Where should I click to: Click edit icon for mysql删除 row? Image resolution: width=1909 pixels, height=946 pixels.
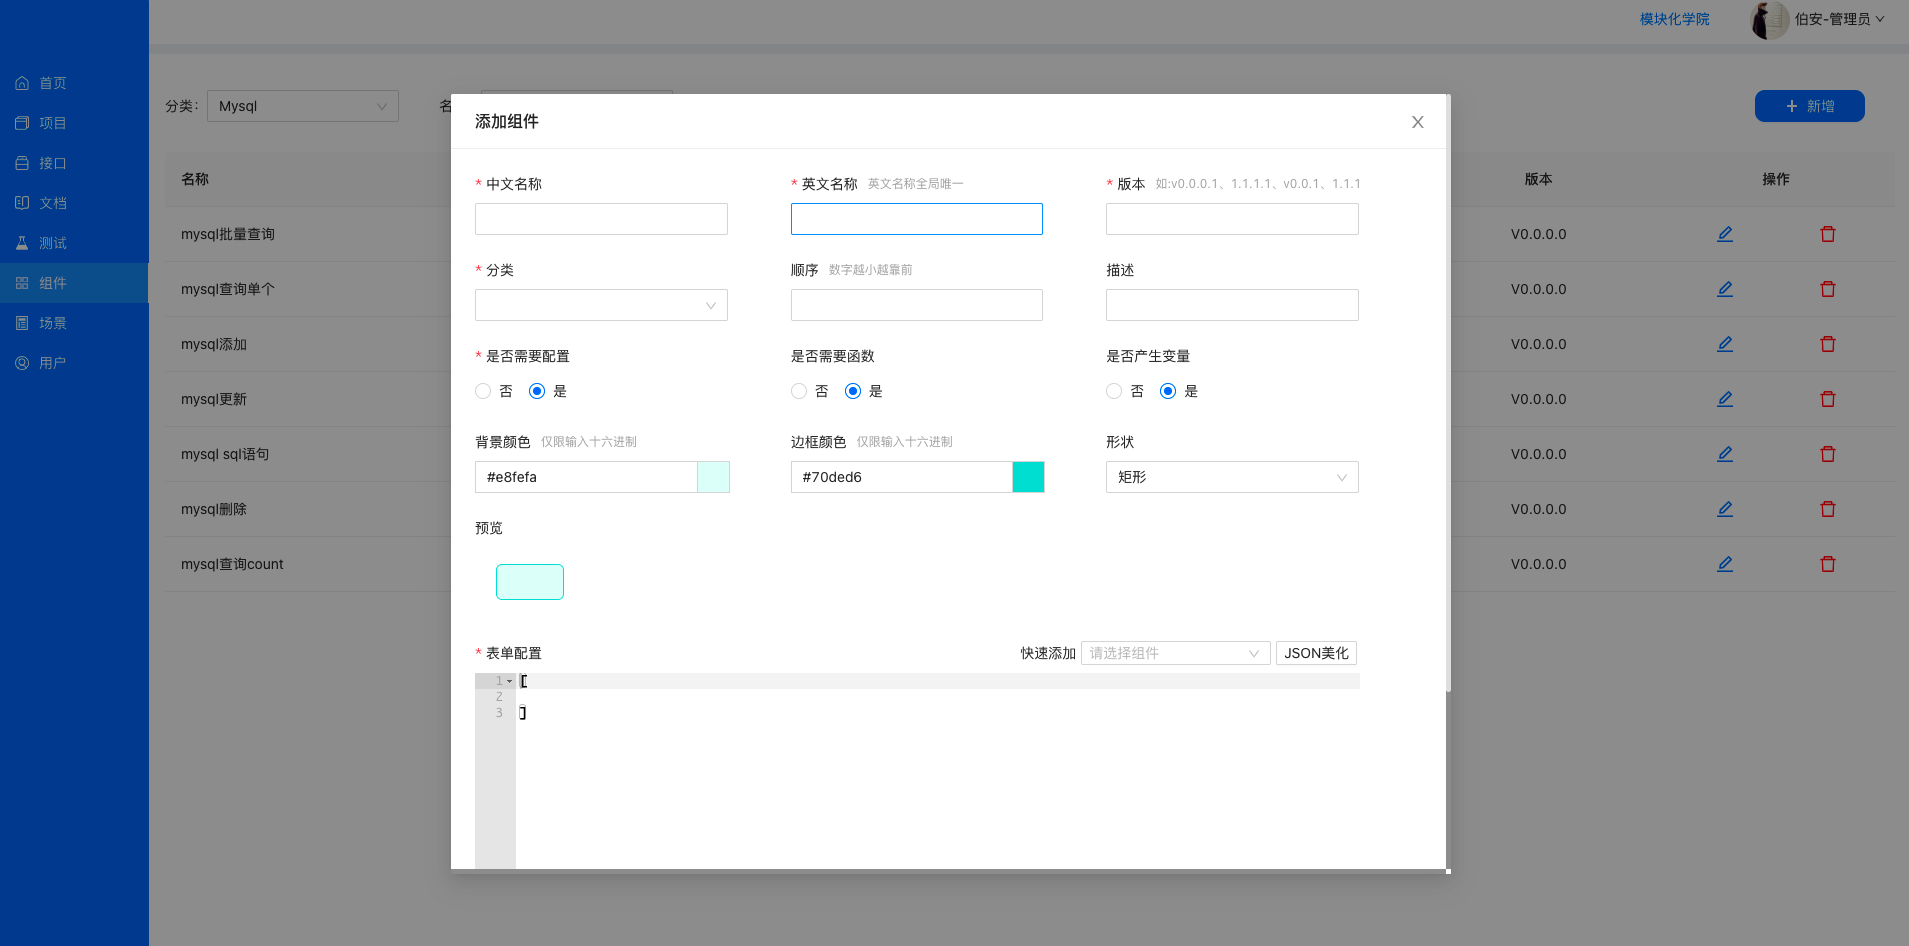click(x=1725, y=509)
